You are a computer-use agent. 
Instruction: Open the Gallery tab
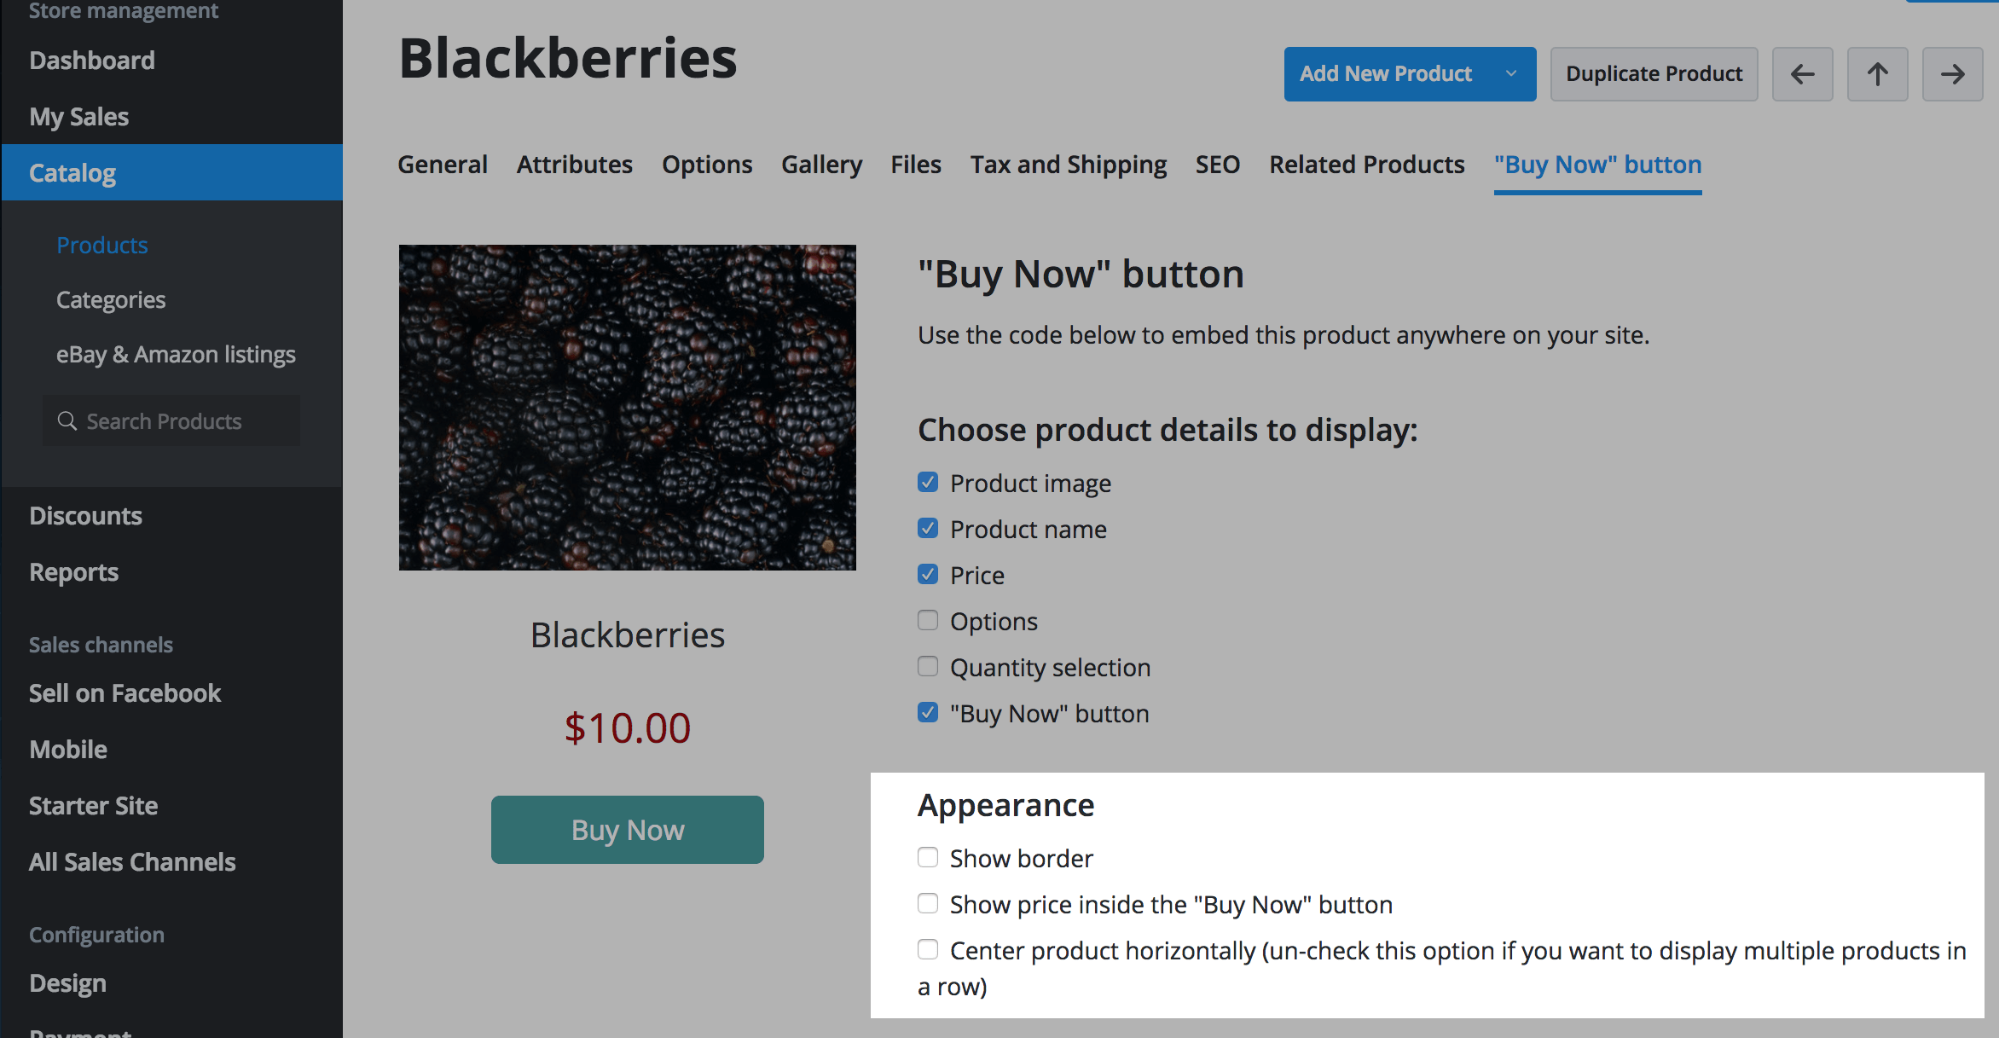[x=821, y=165]
